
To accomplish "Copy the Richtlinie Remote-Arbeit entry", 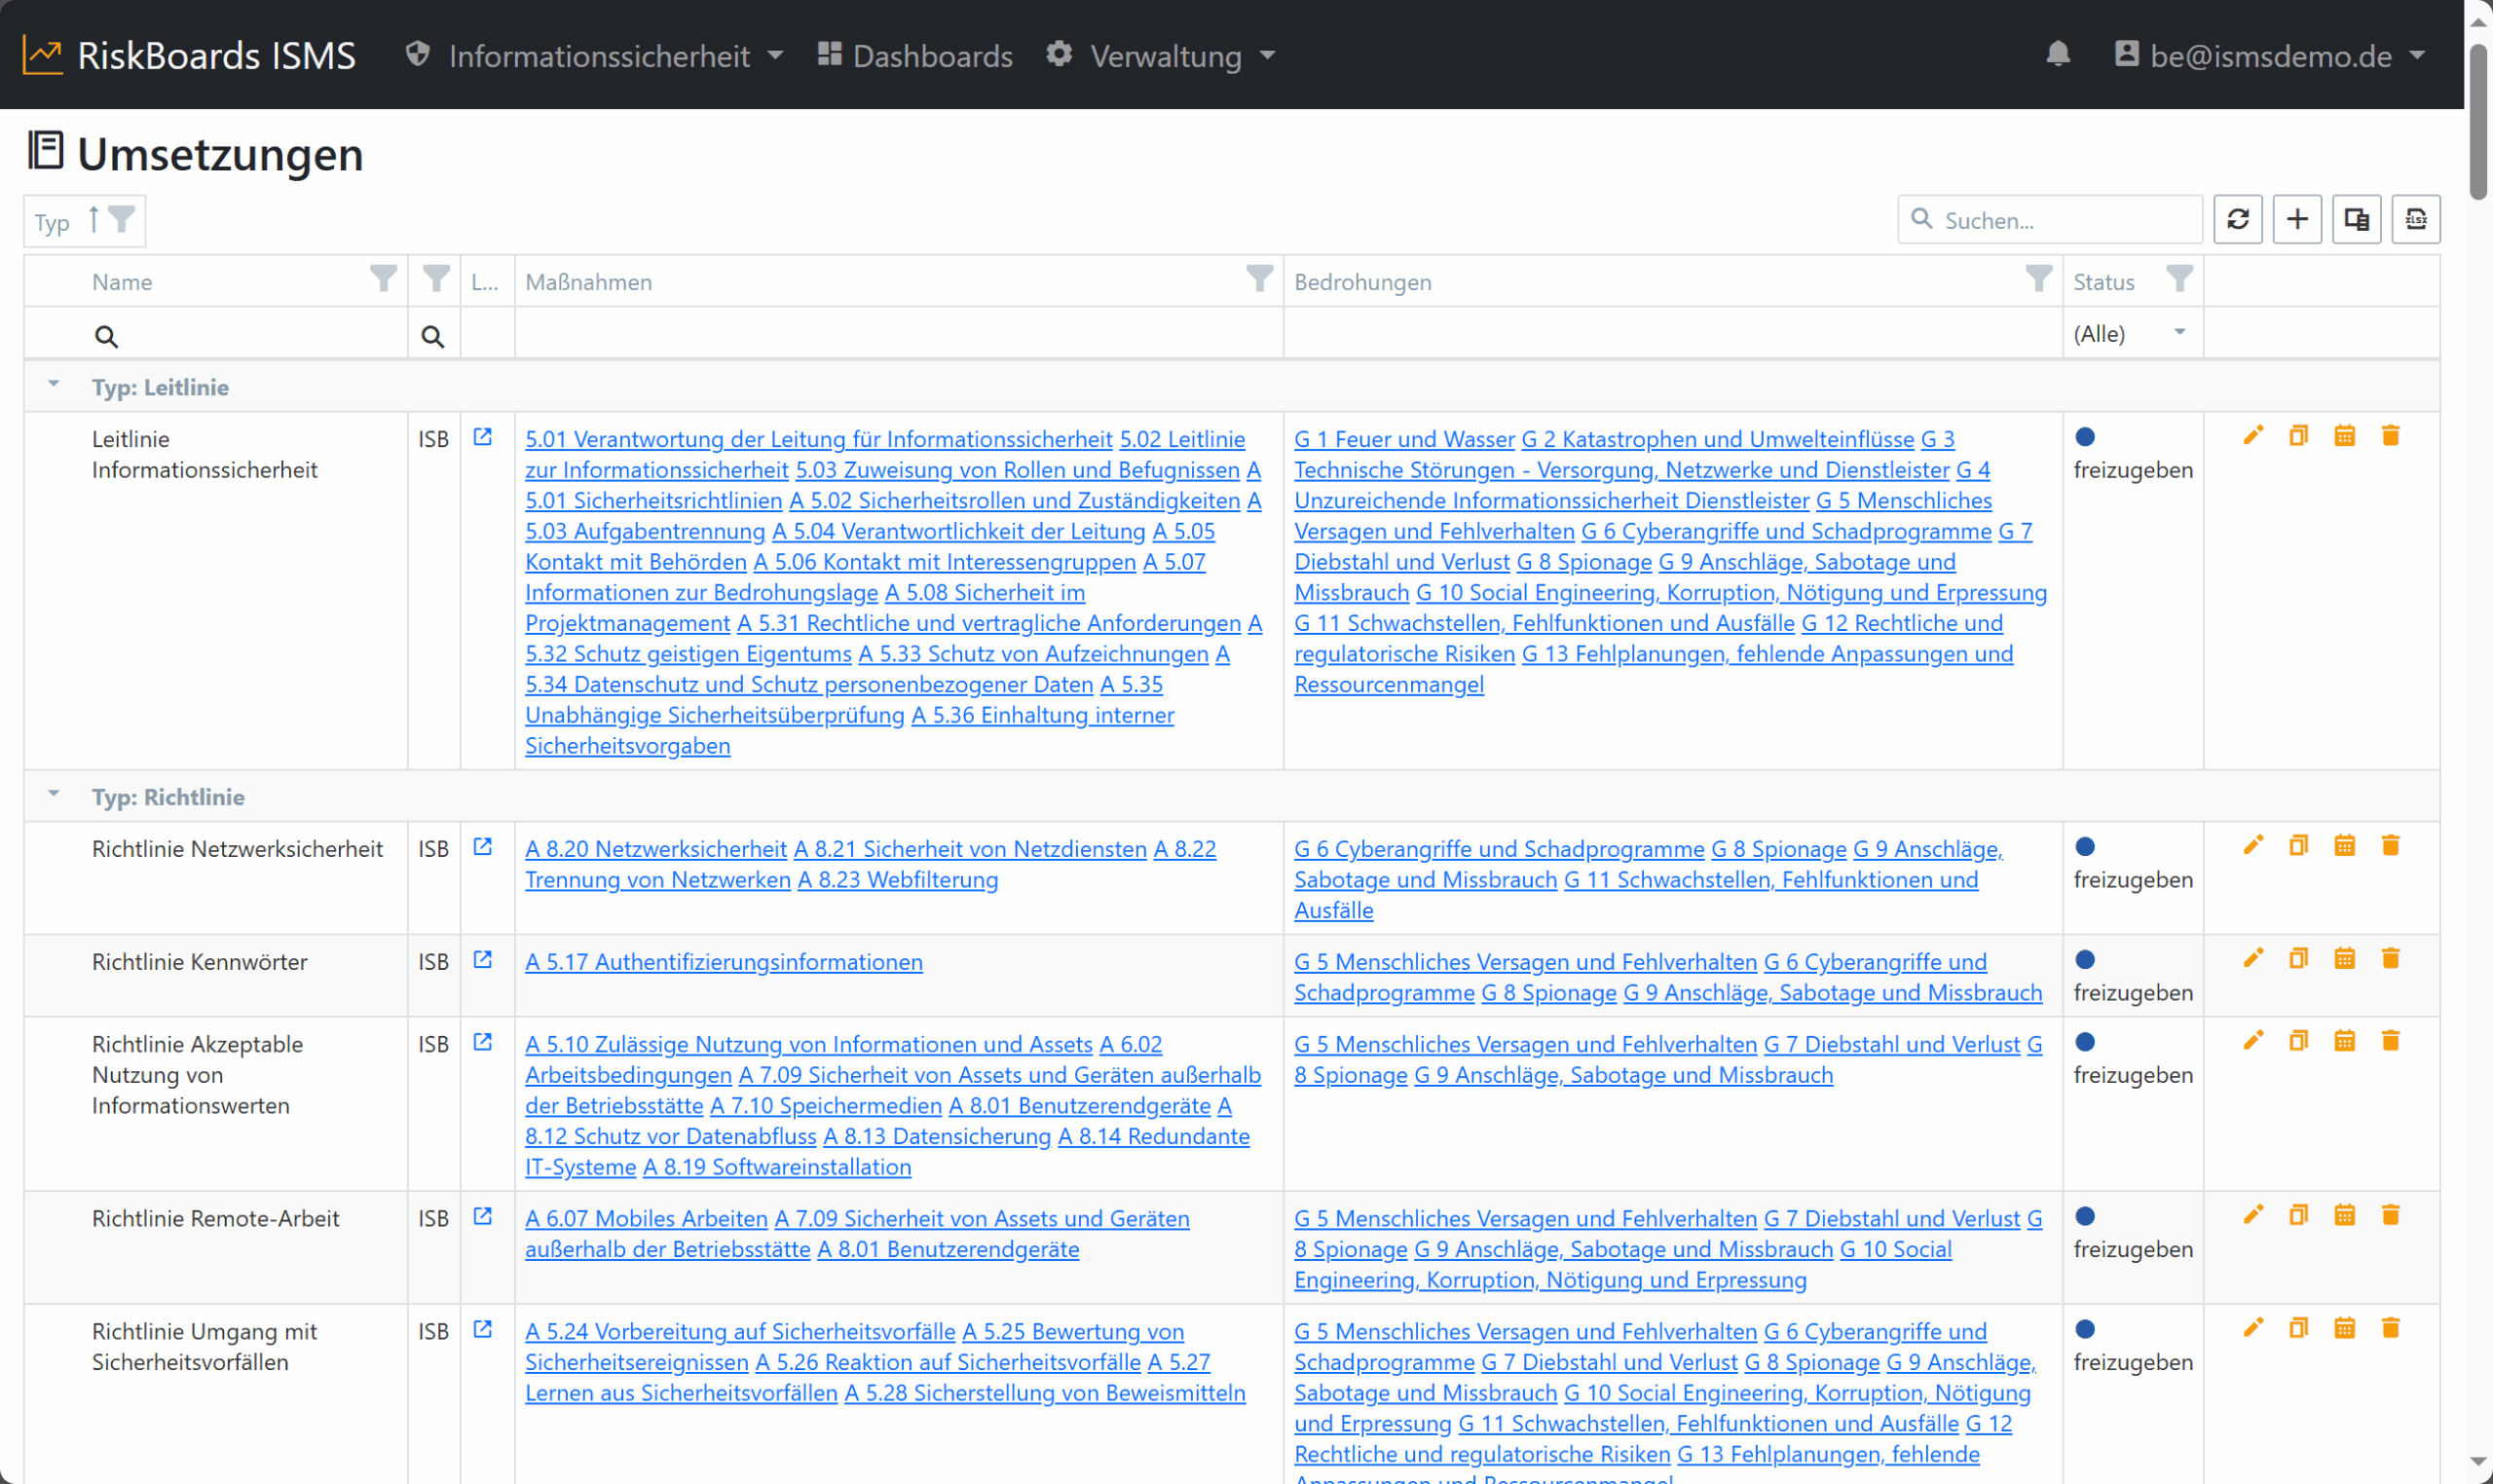I will pos(2298,1216).
